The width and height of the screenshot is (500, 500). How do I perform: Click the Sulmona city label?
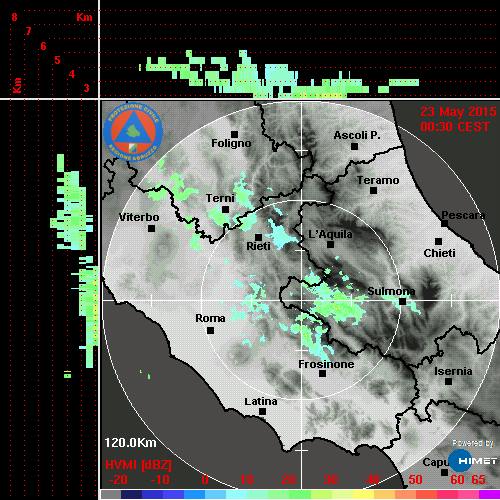coord(391,291)
